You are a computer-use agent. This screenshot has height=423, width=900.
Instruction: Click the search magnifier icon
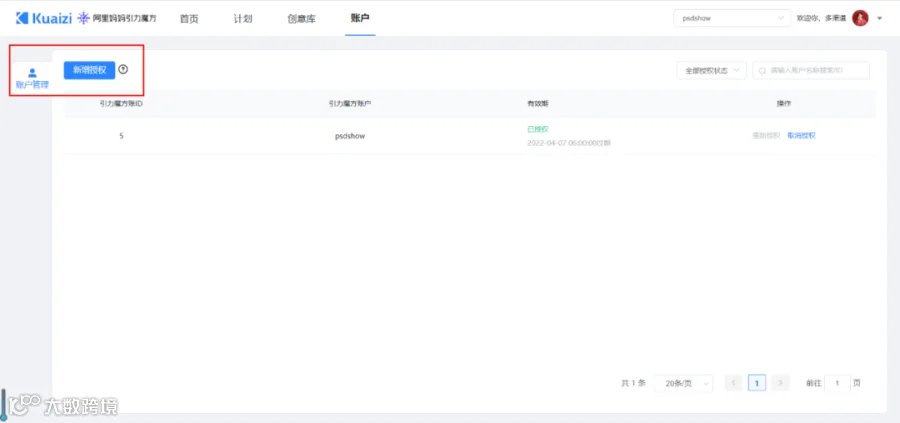763,71
